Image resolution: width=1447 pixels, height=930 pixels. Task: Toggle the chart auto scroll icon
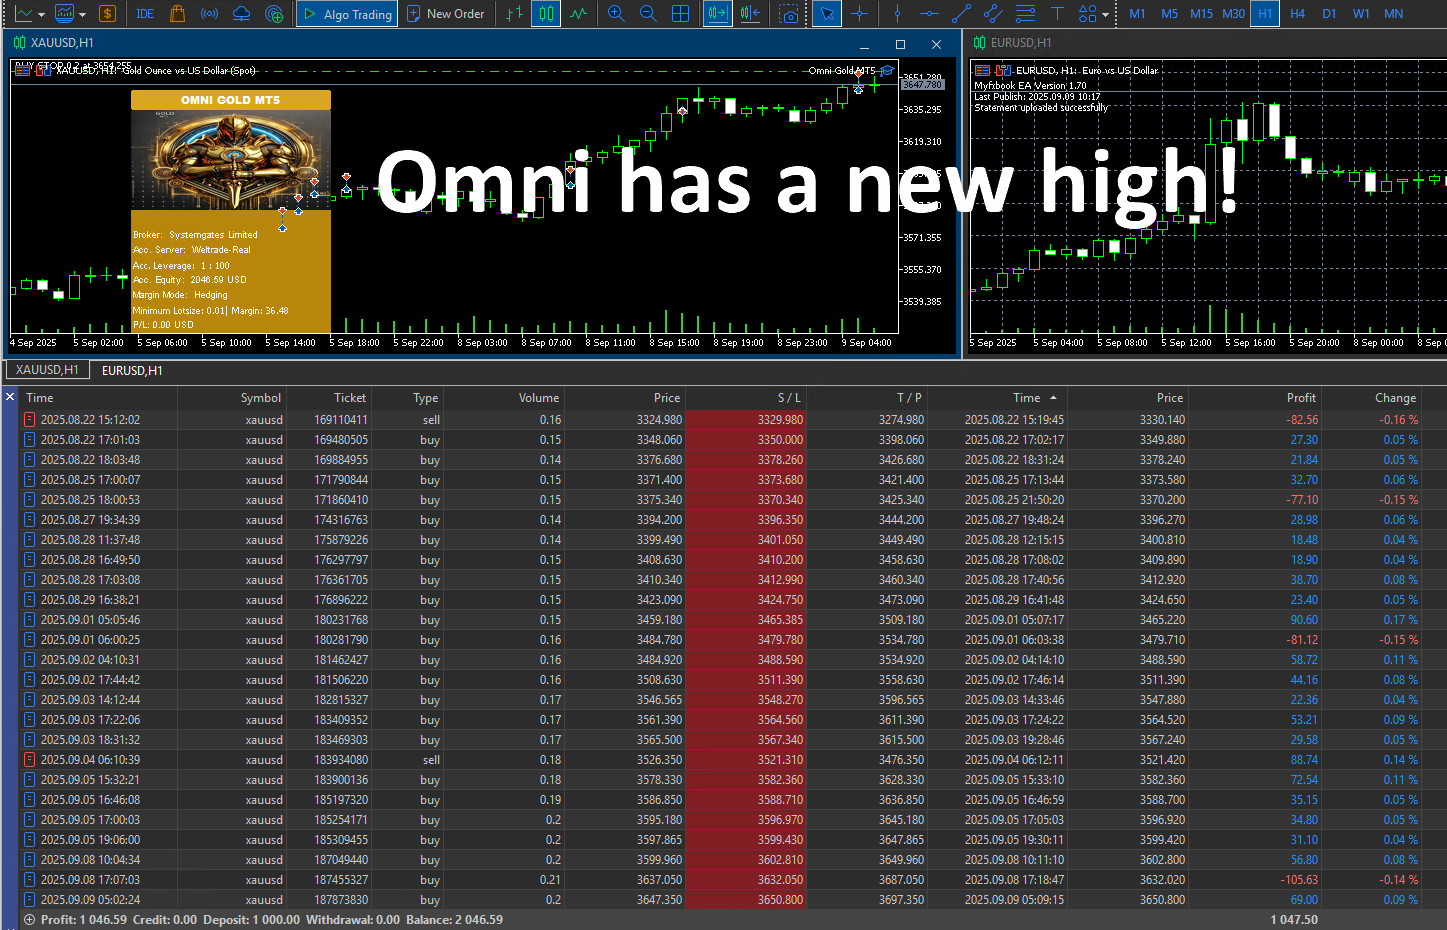(x=718, y=14)
